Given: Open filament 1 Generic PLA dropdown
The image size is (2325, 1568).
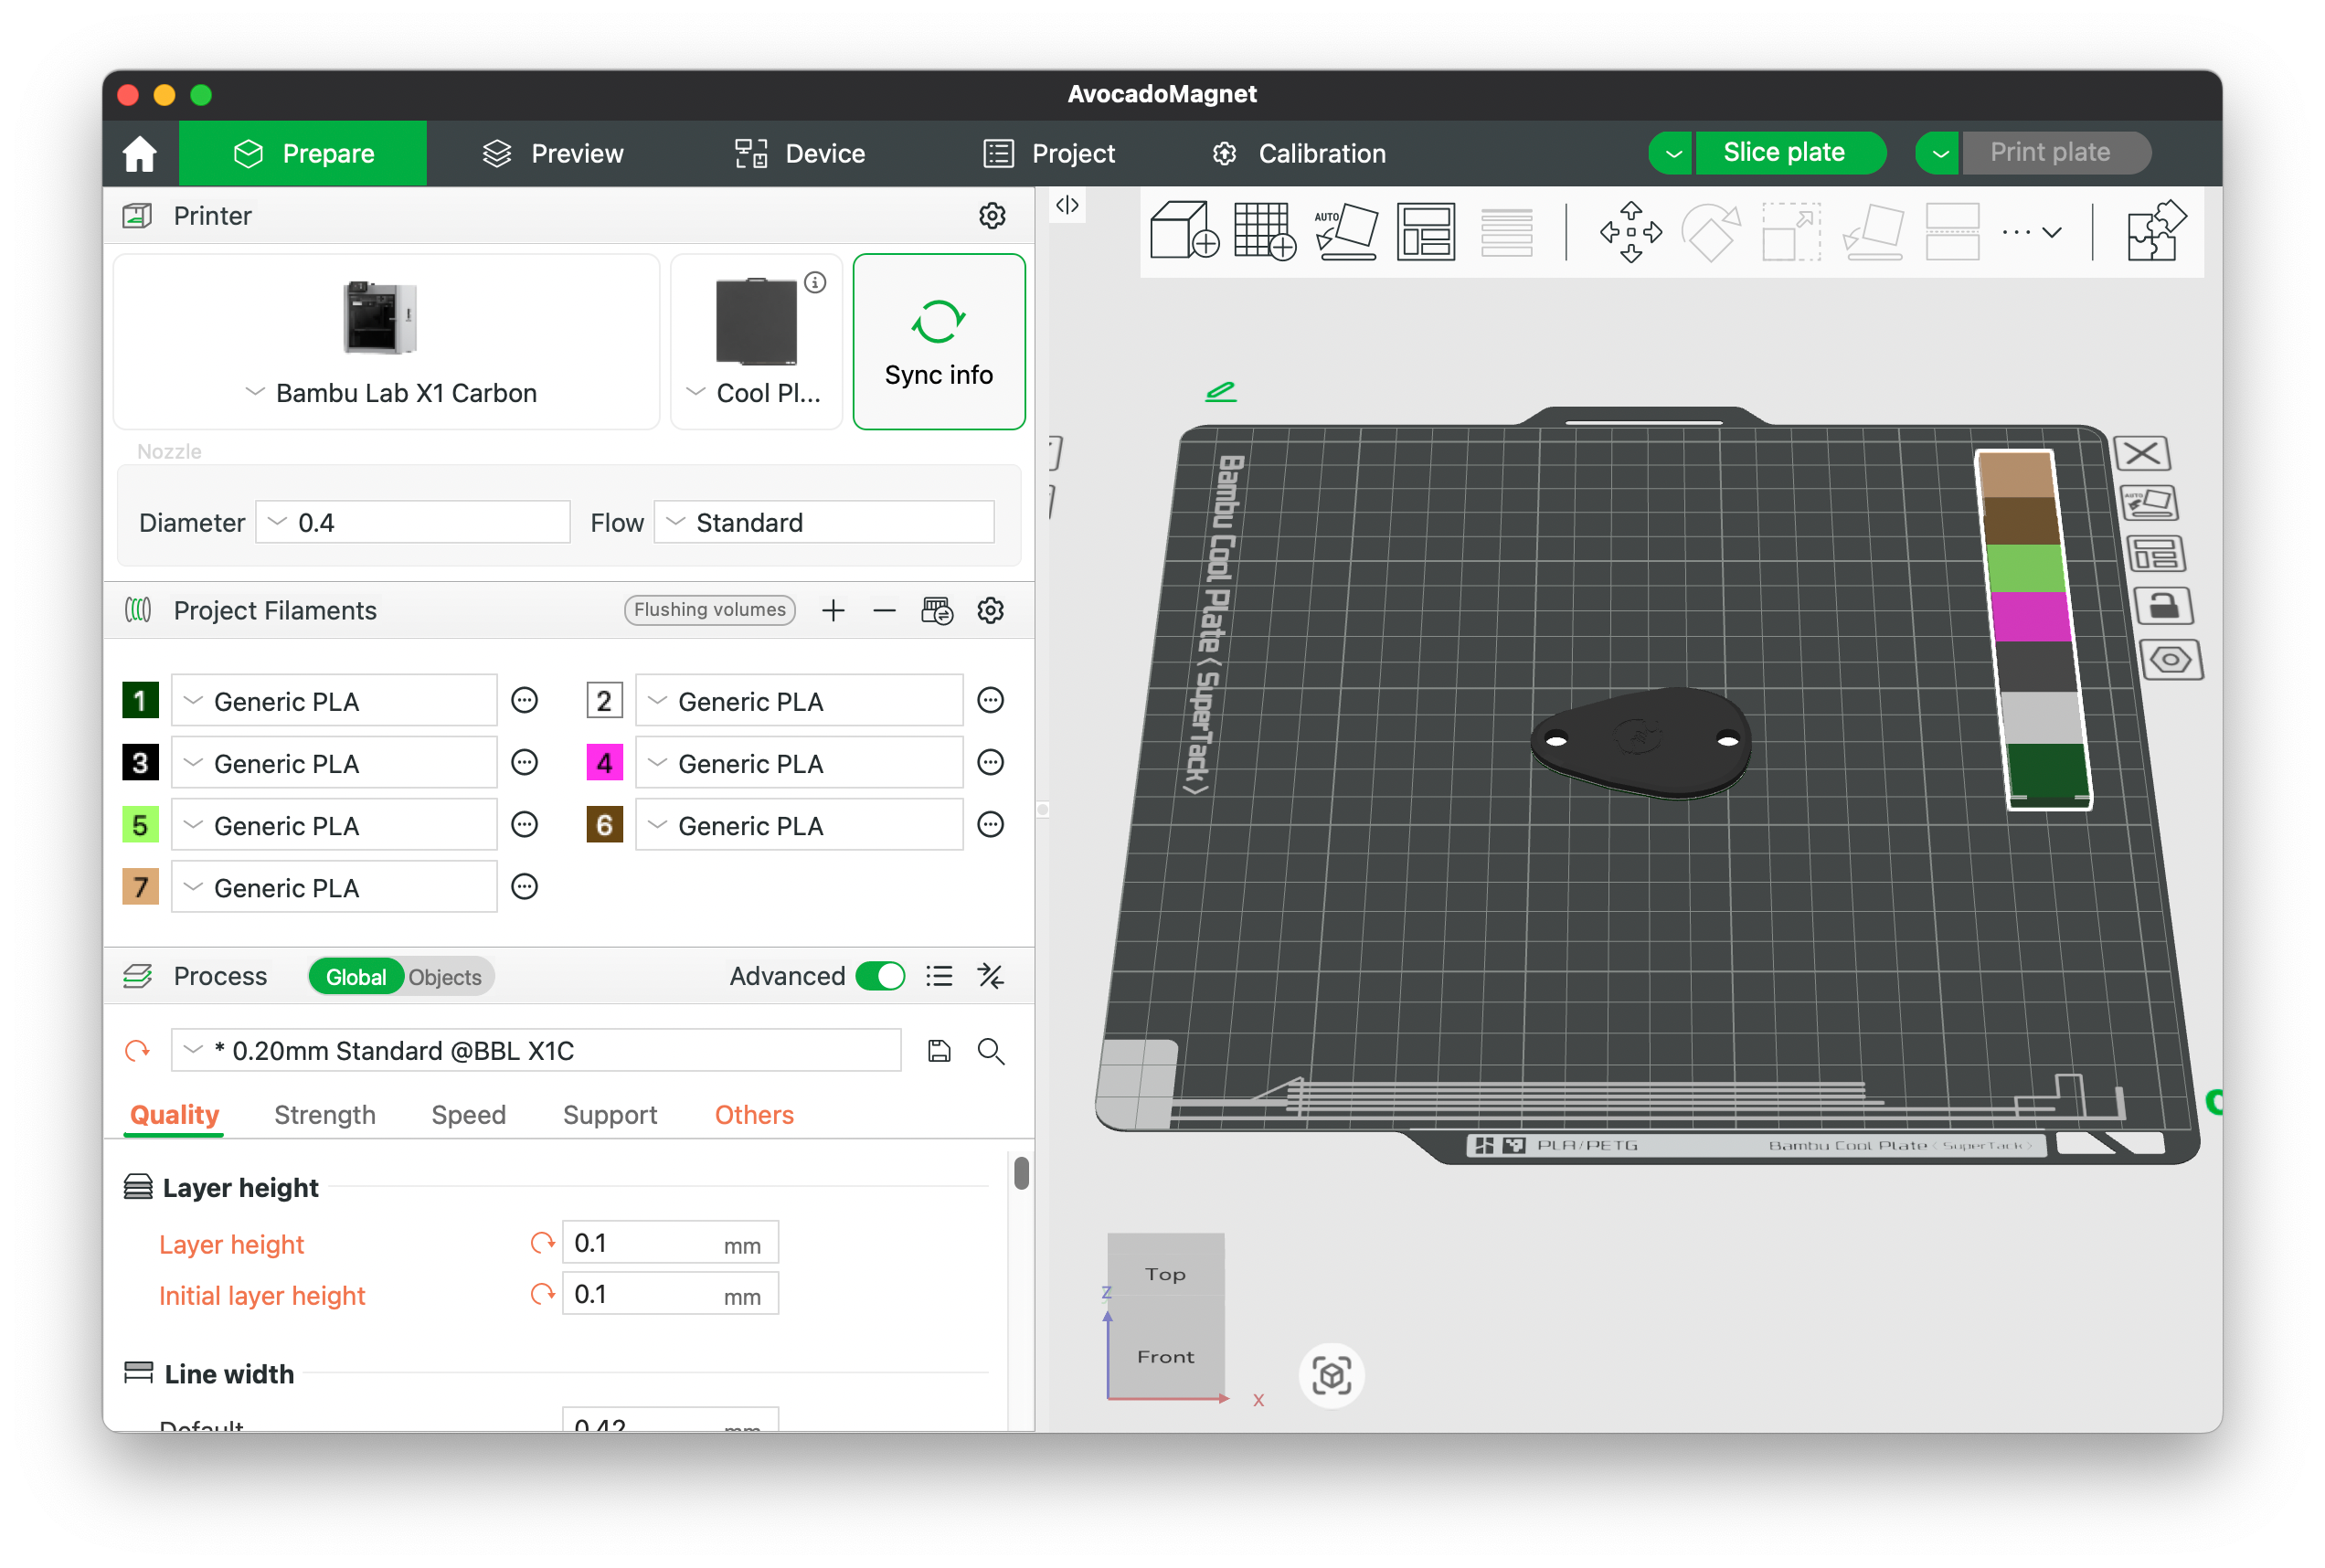Looking at the screenshot, I should (334, 701).
